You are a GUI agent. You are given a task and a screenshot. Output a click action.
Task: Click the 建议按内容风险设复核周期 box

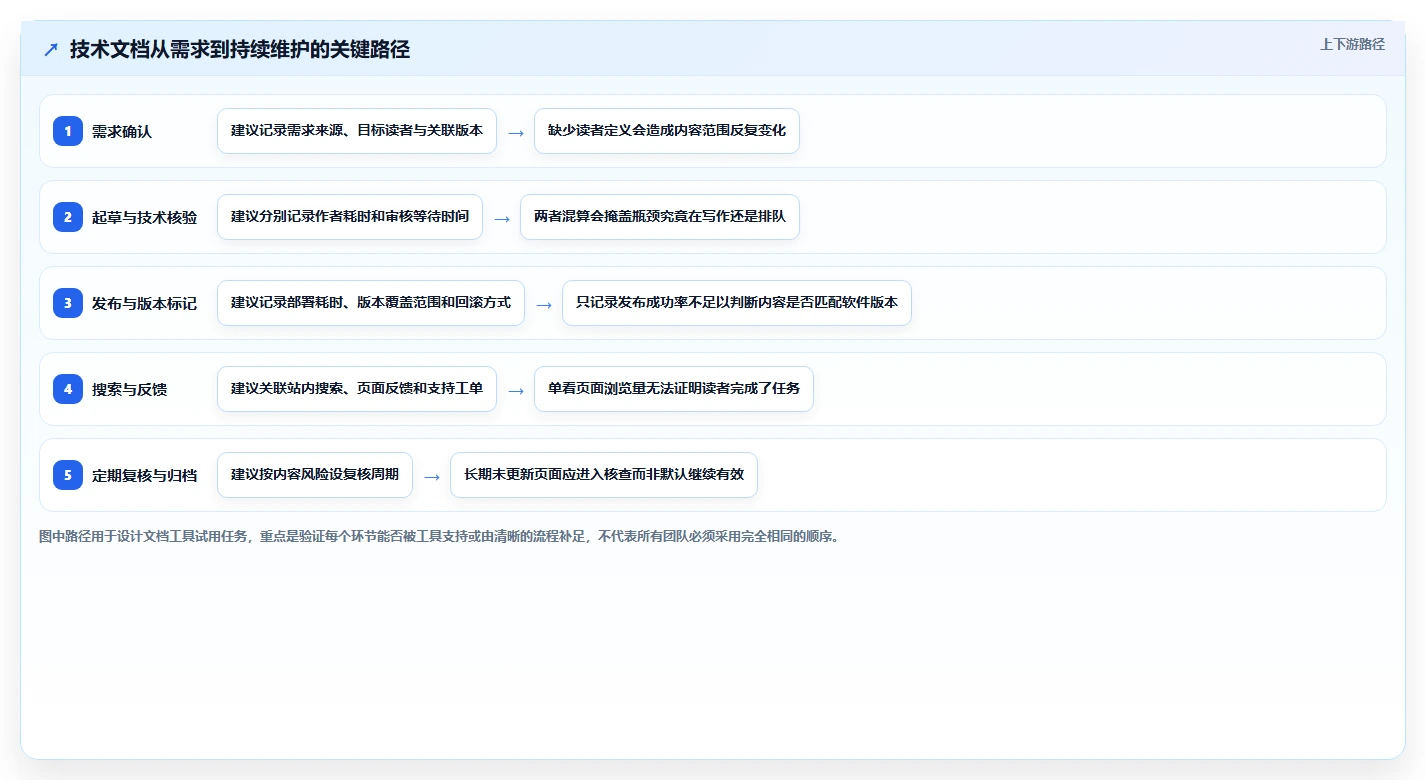315,475
